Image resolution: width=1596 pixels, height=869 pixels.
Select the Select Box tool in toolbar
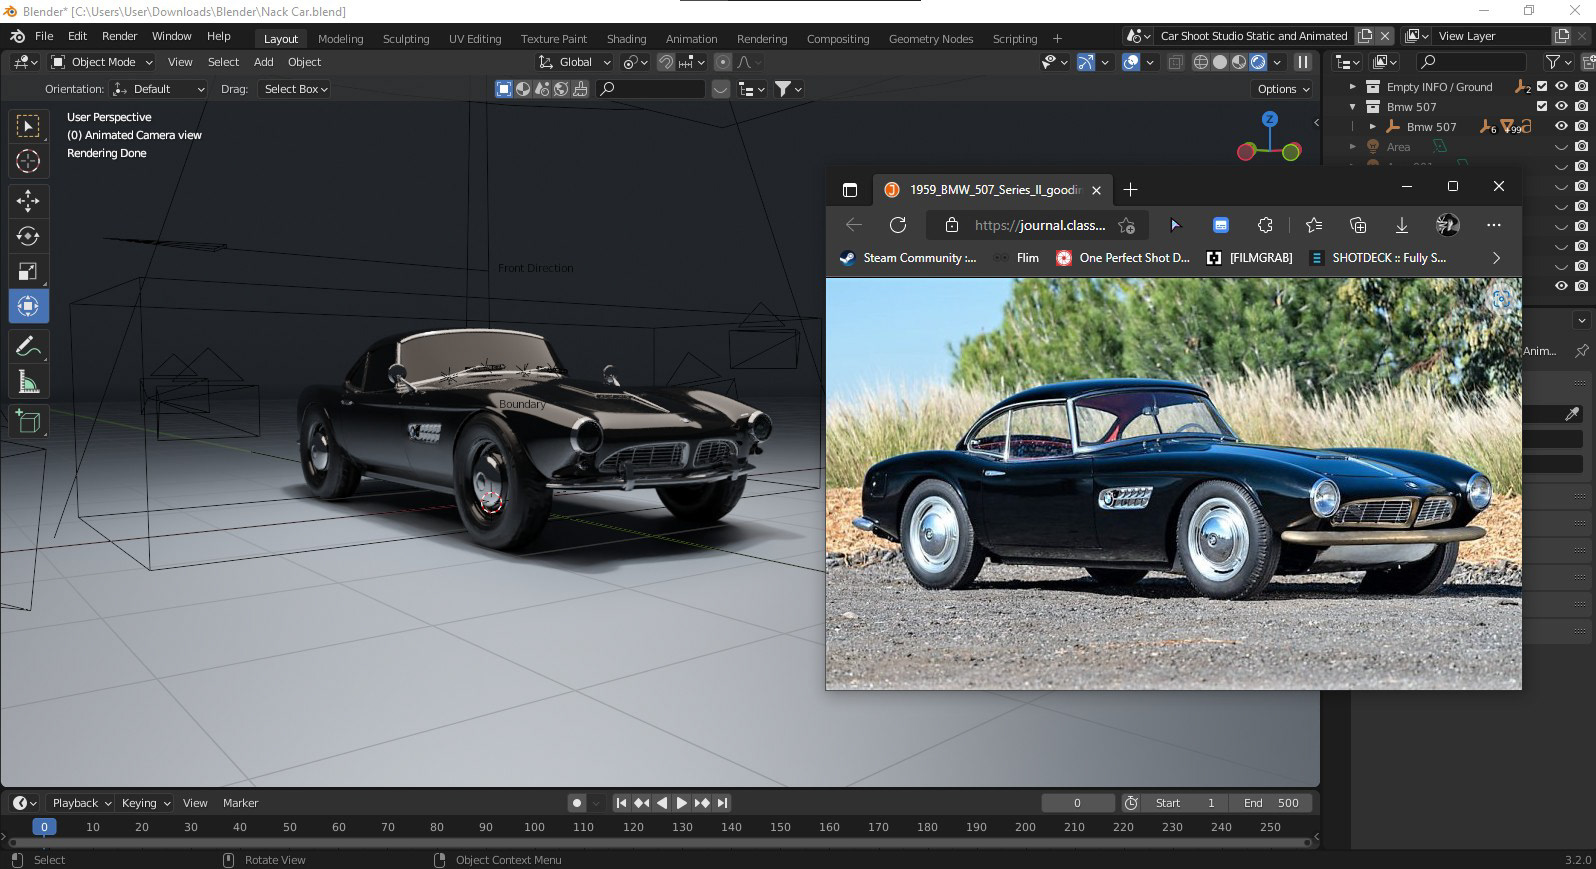(x=28, y=126)
